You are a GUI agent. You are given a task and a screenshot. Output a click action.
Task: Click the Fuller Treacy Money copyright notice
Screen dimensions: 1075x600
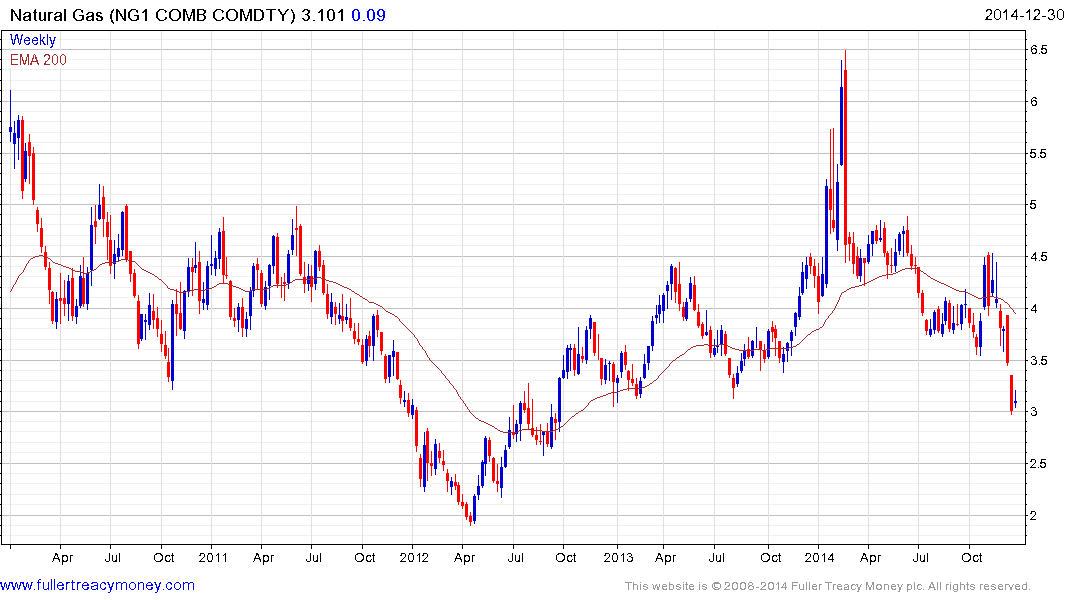tap(827, 586)
